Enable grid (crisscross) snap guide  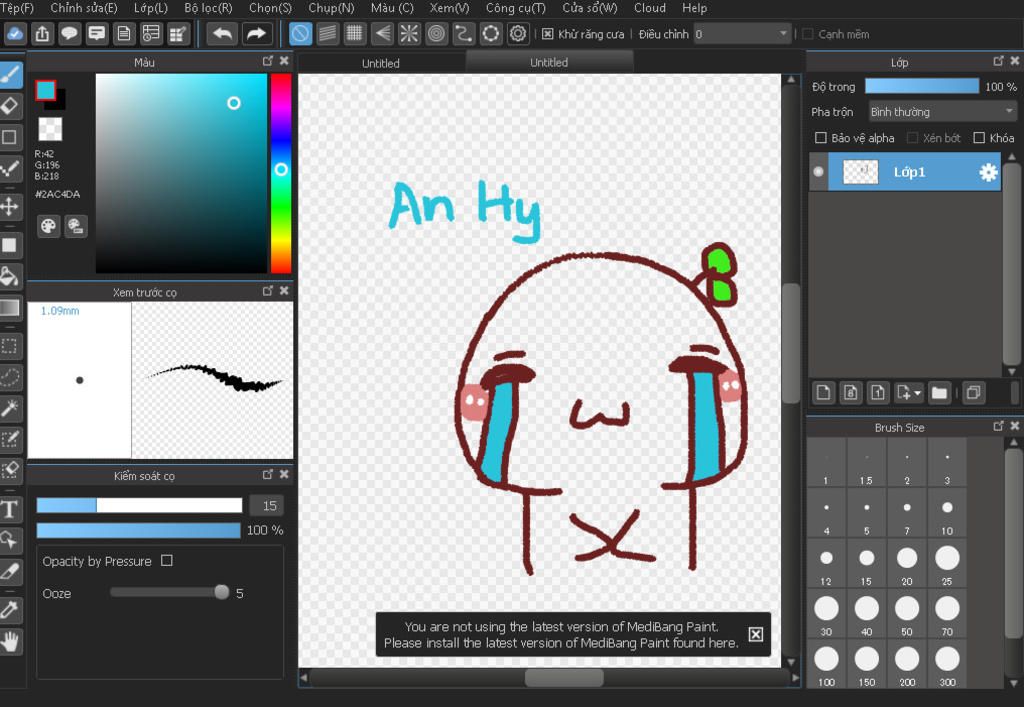[355, 34]
